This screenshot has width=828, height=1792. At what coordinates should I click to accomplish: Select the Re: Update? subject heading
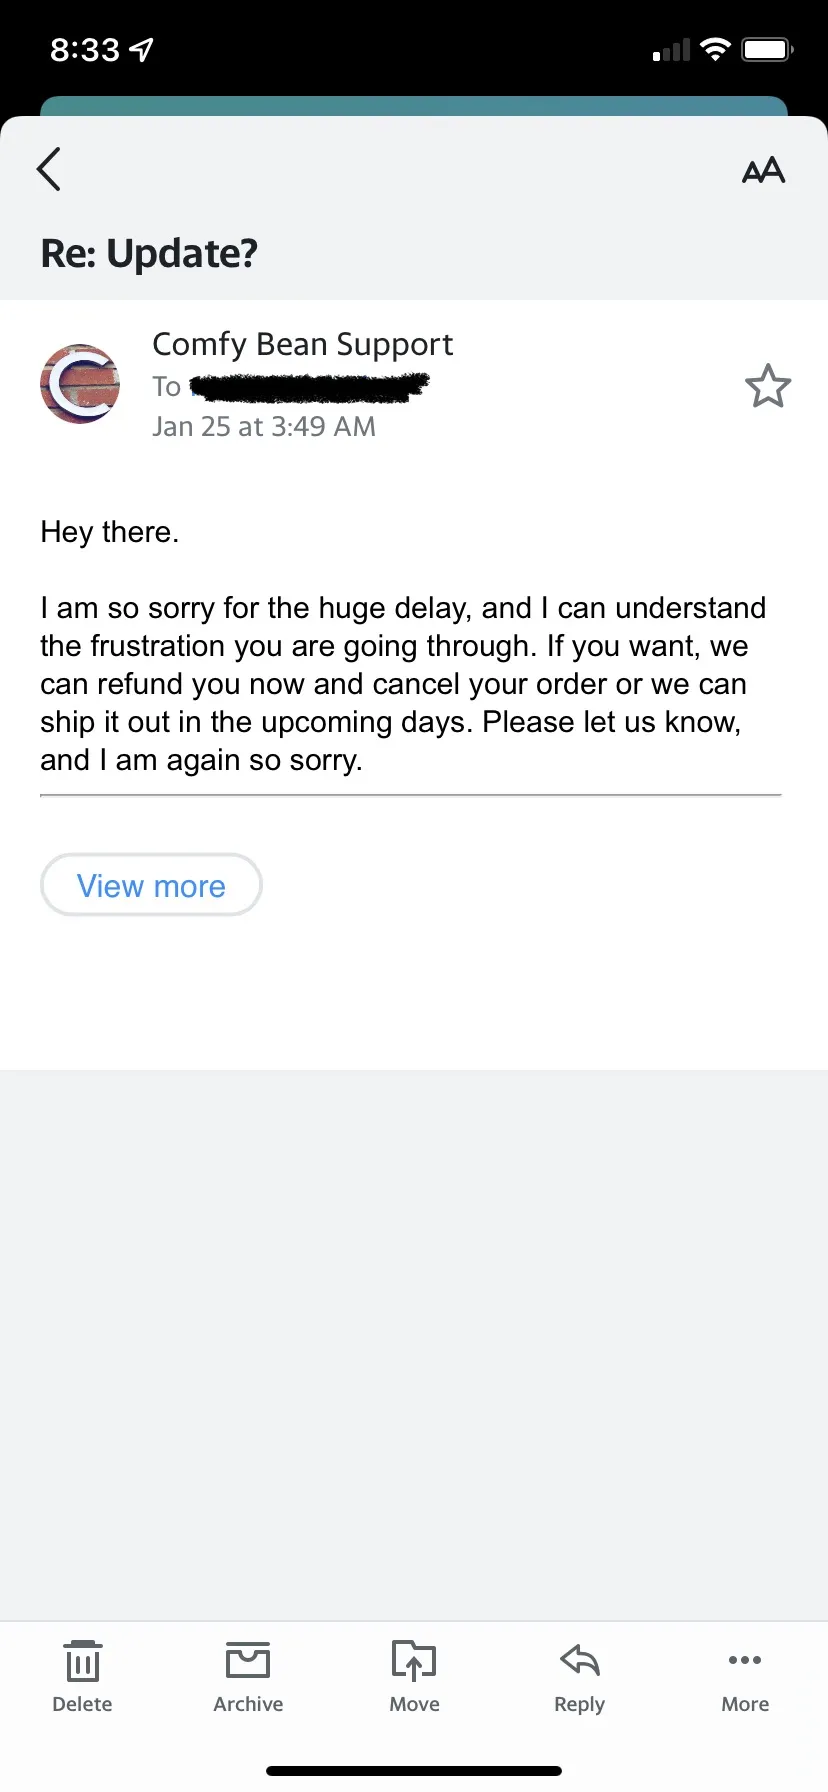click(x=149, y=253)
